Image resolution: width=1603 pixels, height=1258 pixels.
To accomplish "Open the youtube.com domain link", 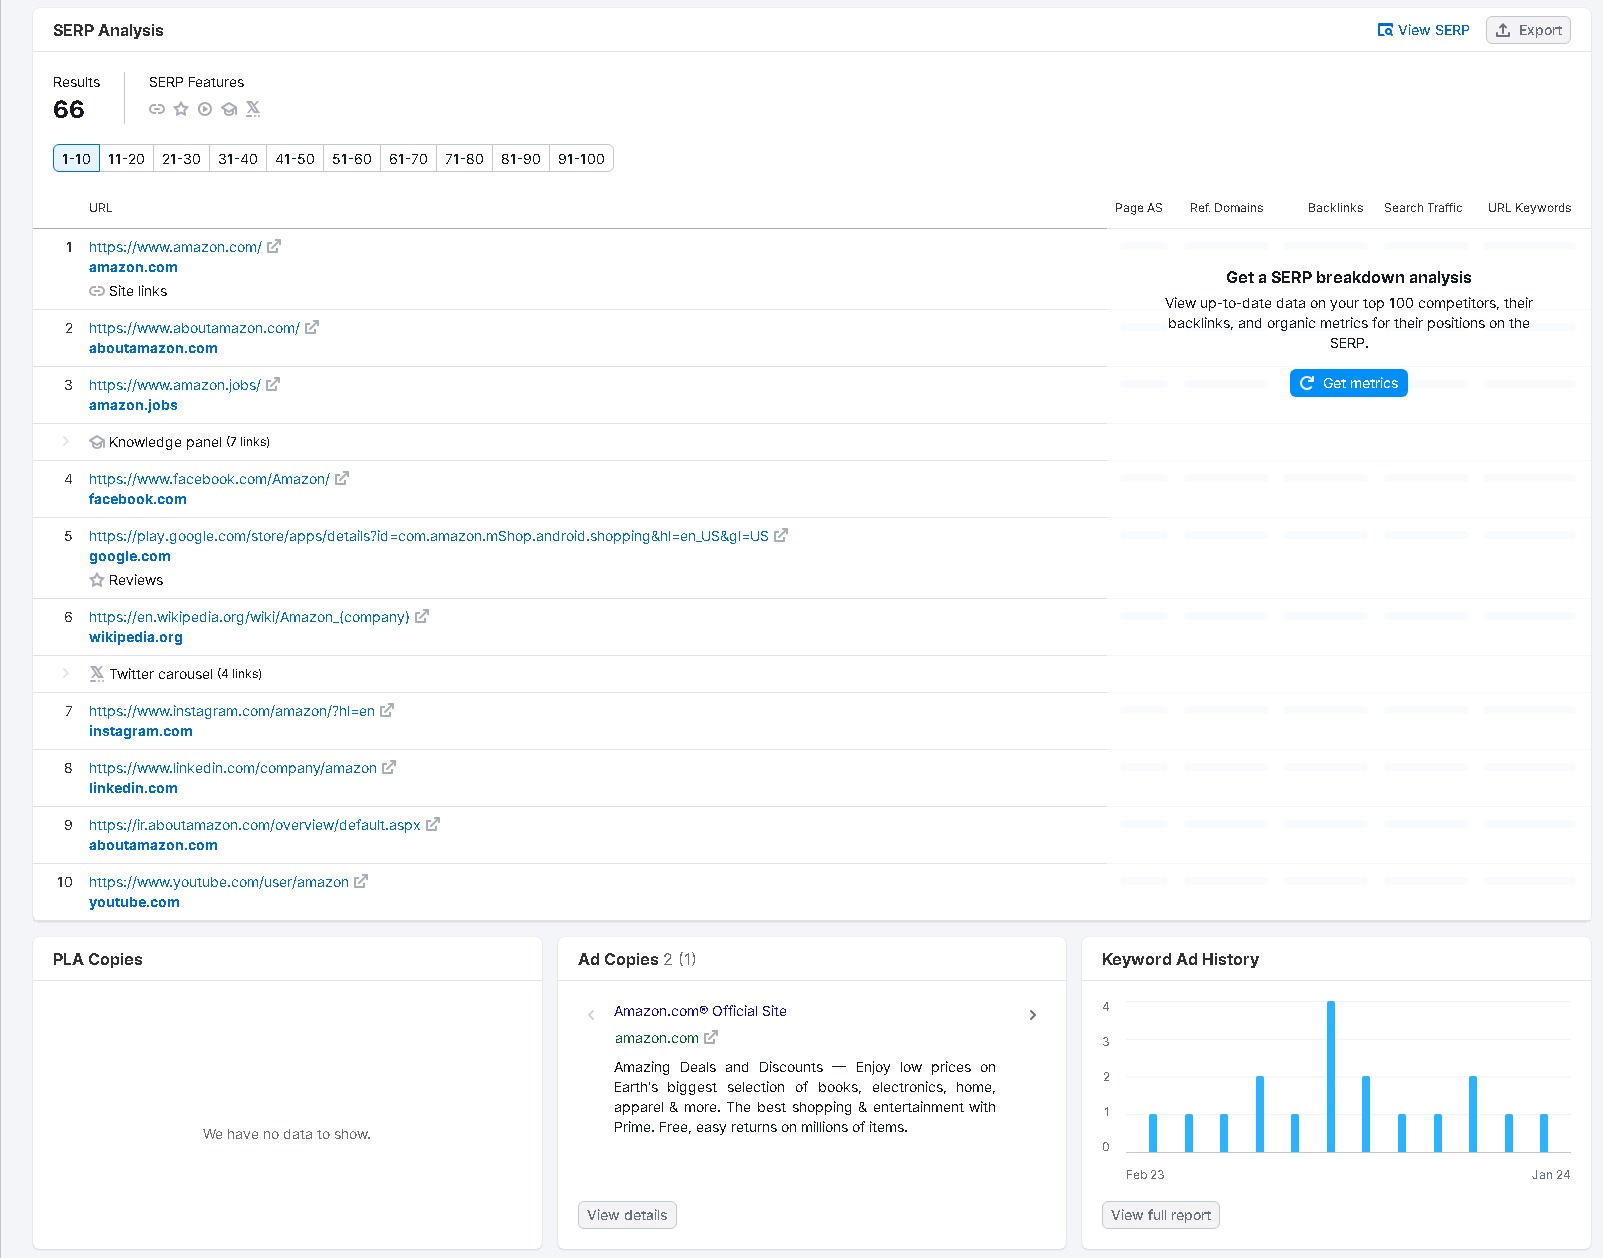I will pos(134,902).
